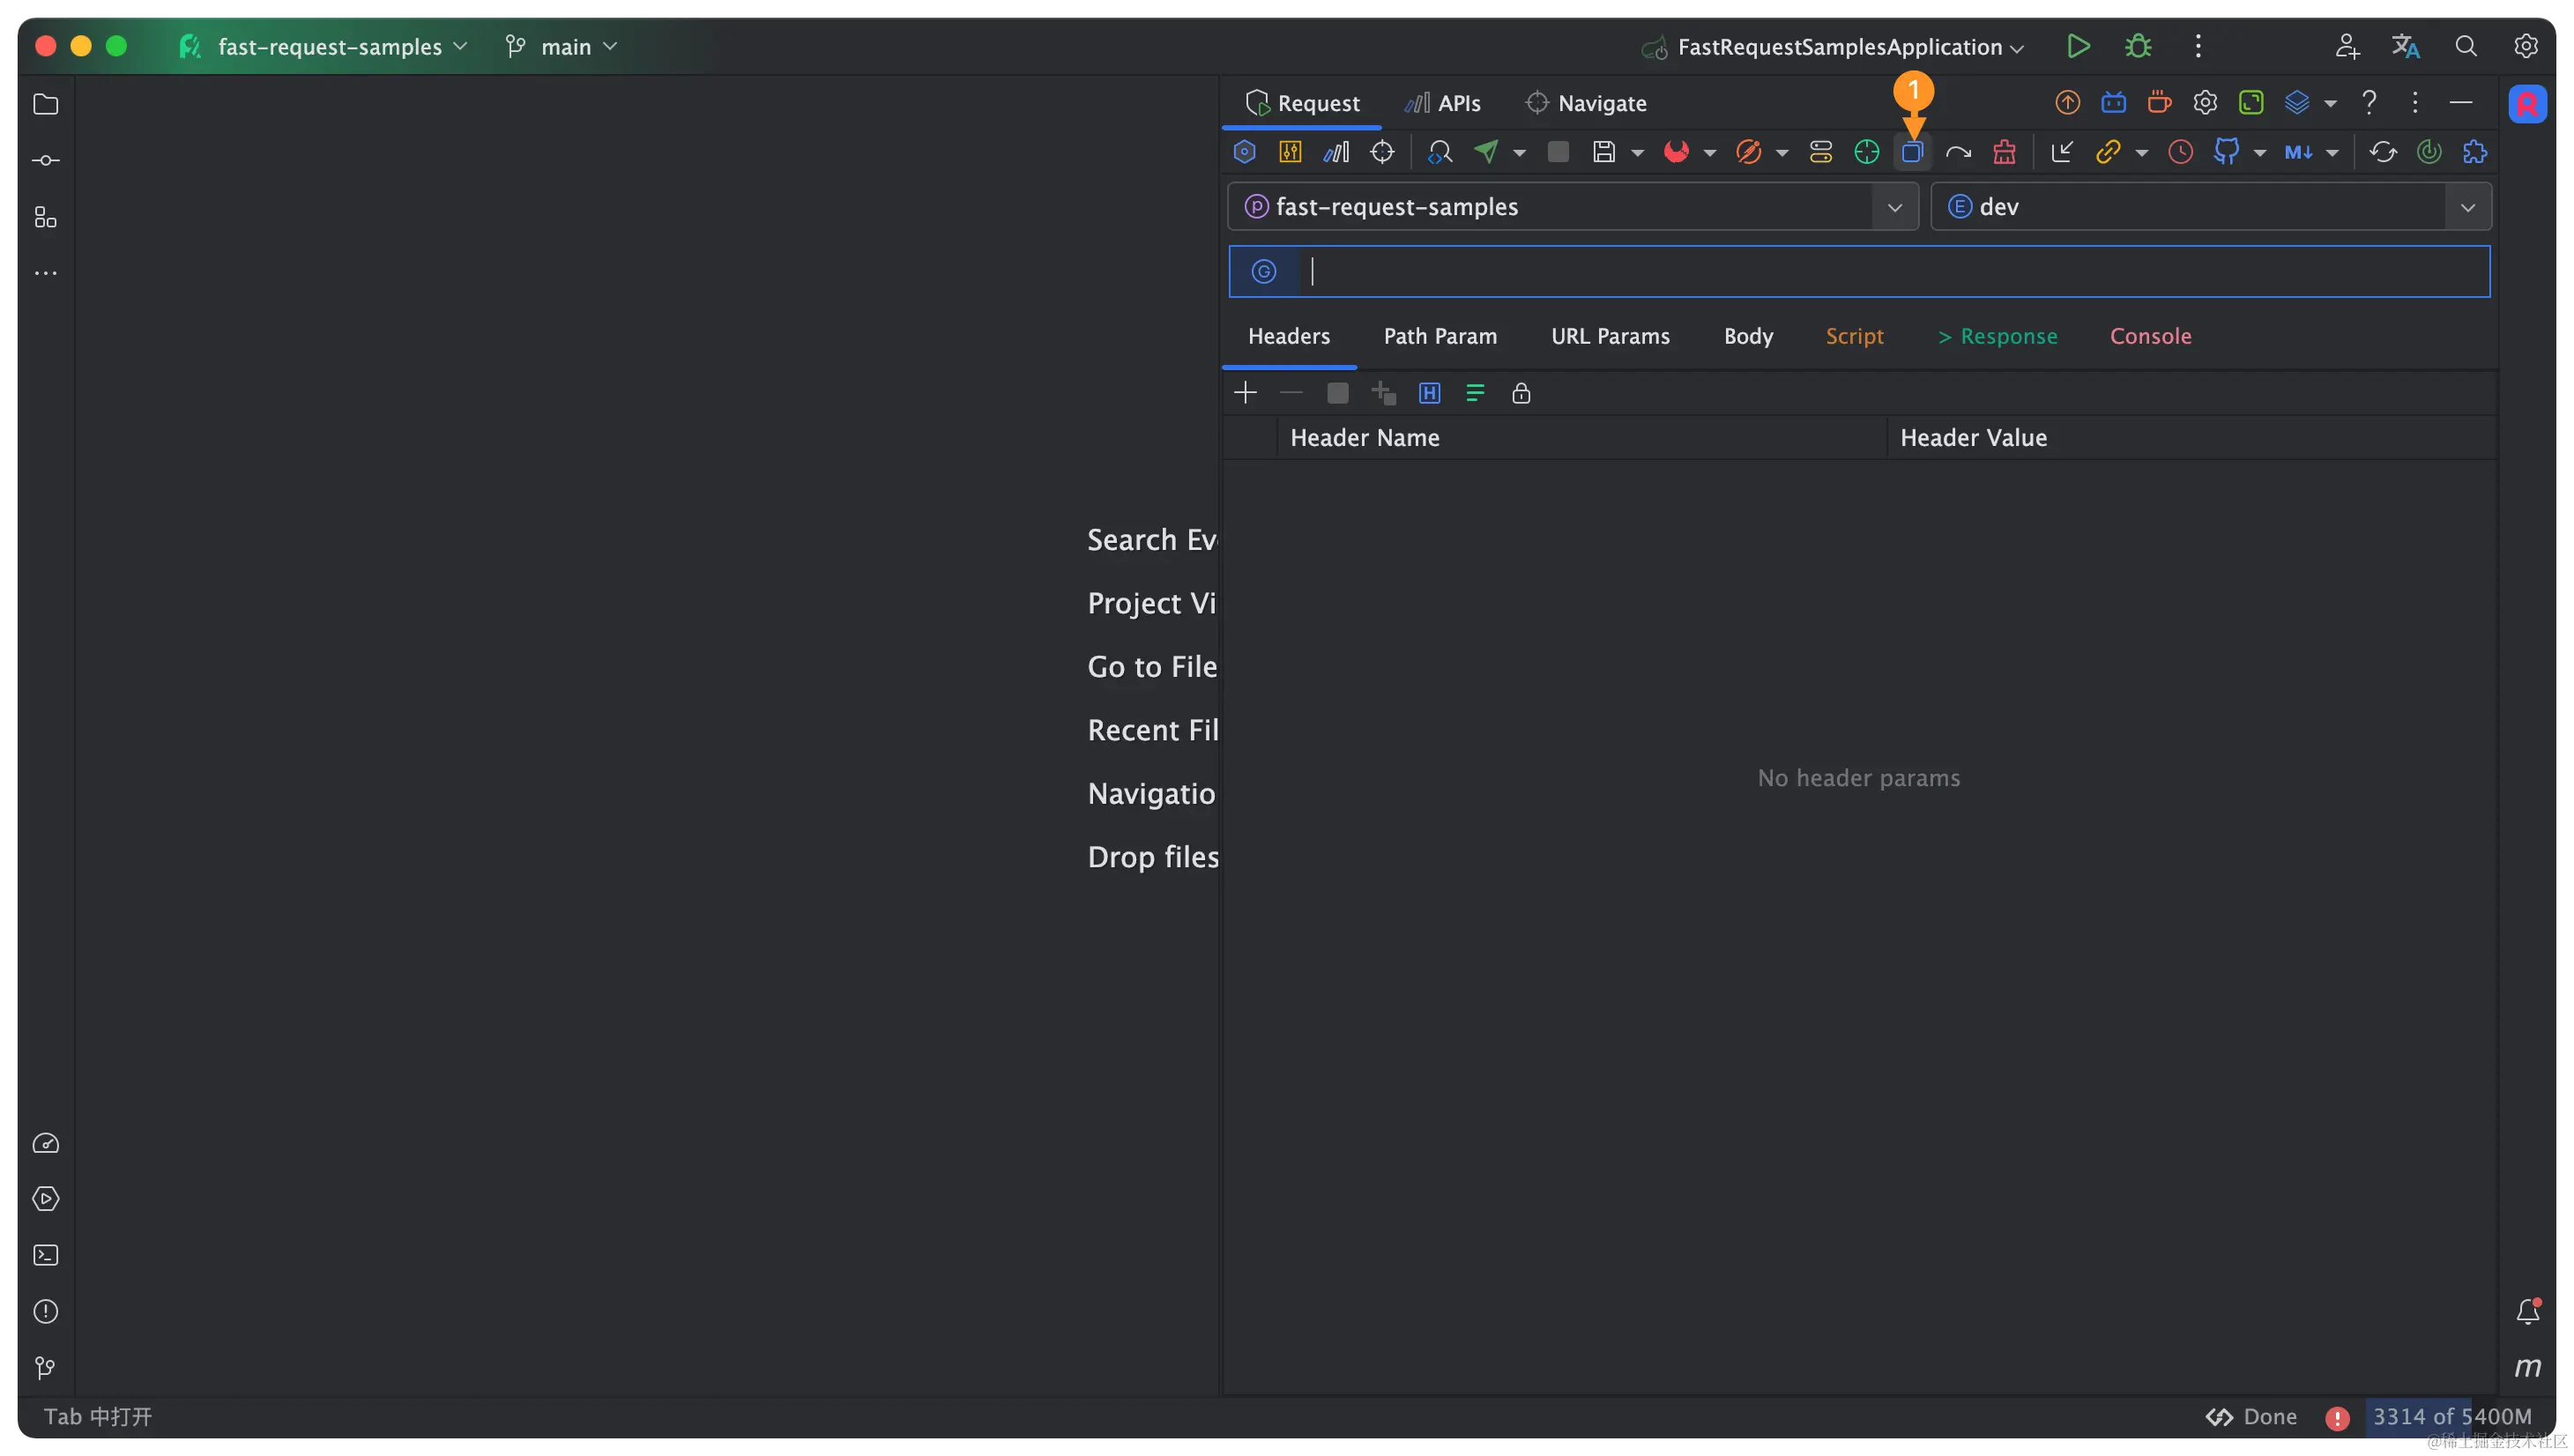
Task: Click the gray stop square button
Action: 1558,152
